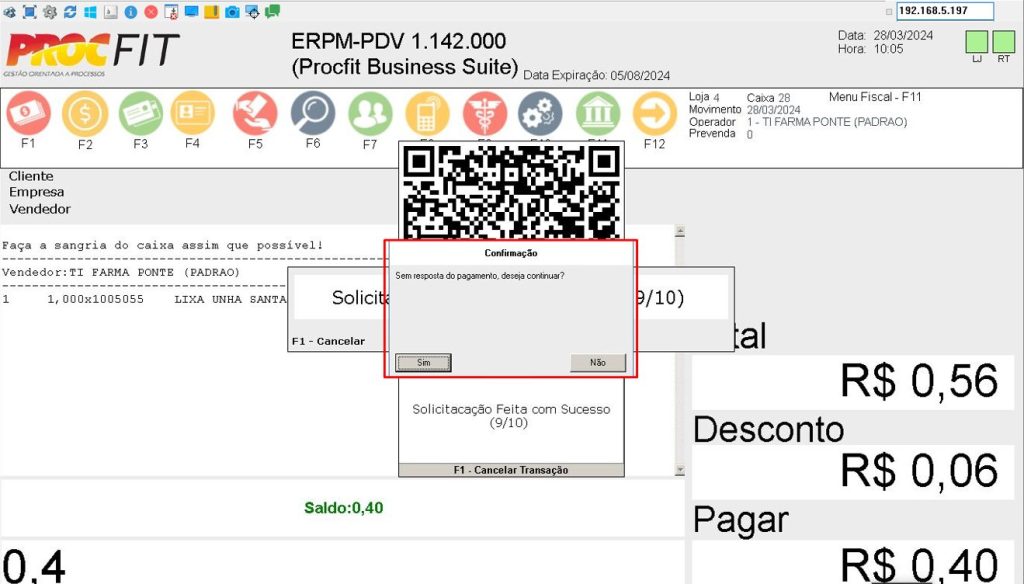The height and width of the screenshot is (584, 1024).
Task: Click F1 - Cancelar Transação button
Action: [511, 470]
